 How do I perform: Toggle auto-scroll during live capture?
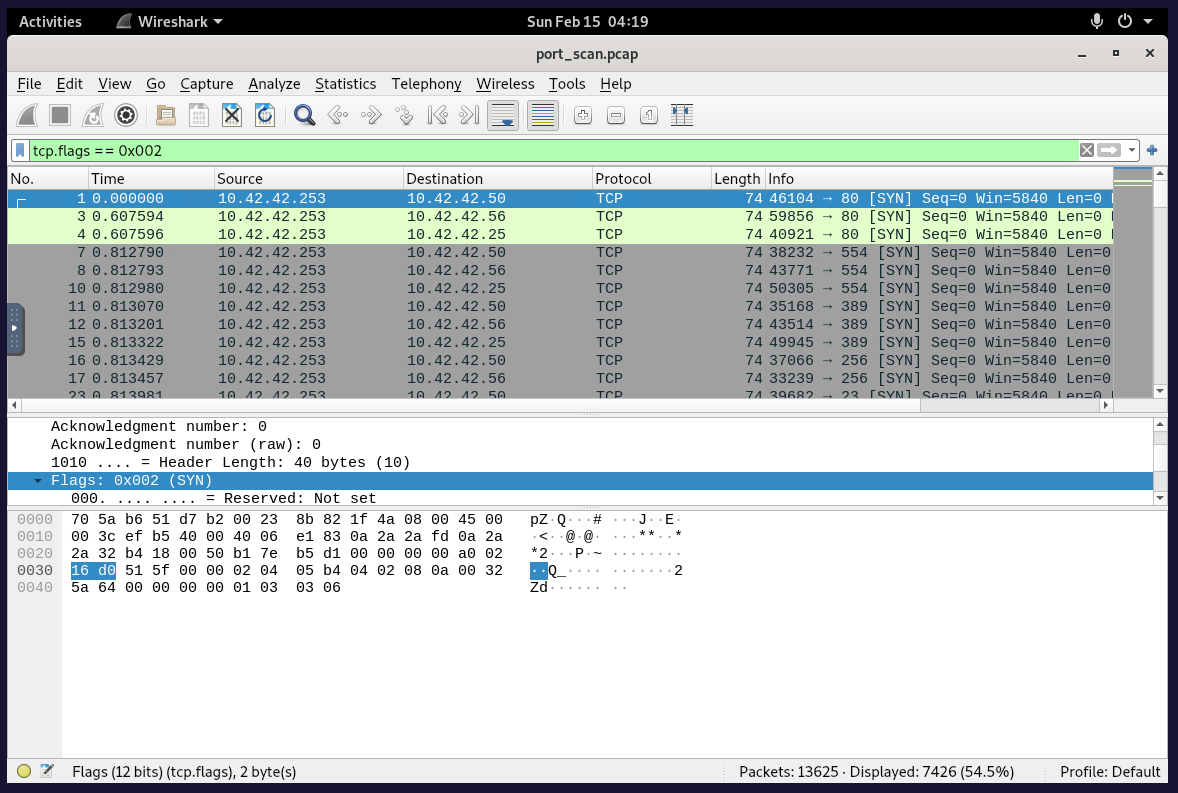pos(503,115)
